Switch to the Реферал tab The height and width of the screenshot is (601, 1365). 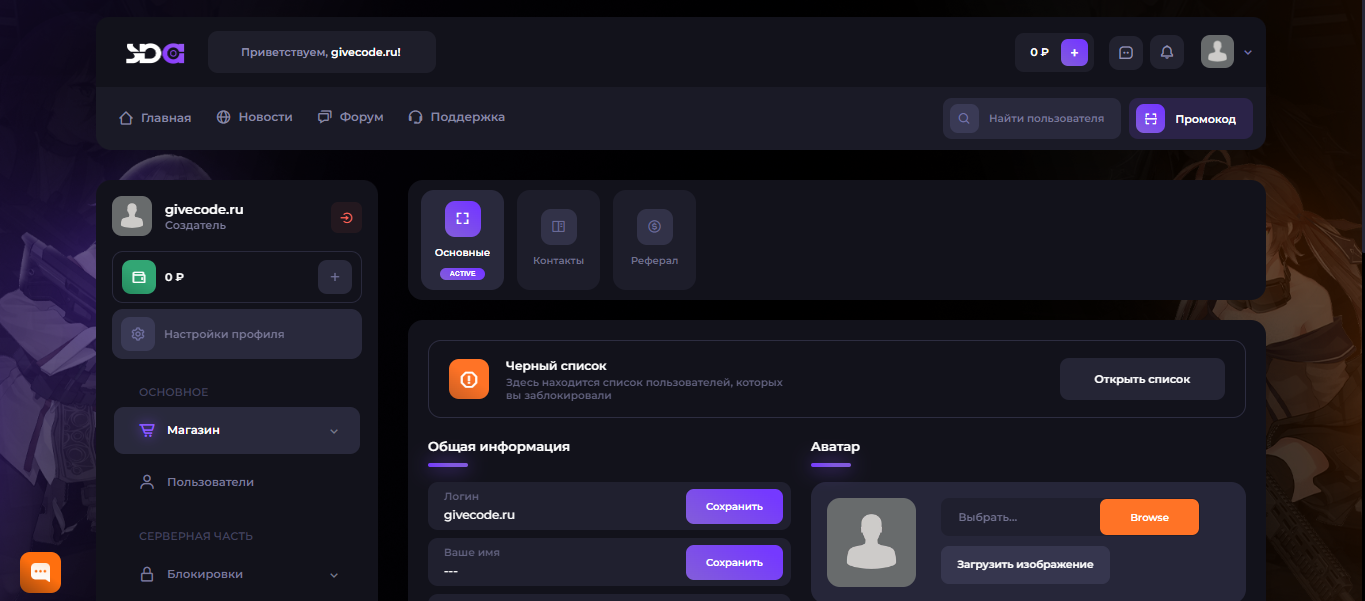(x=654, y=240)
